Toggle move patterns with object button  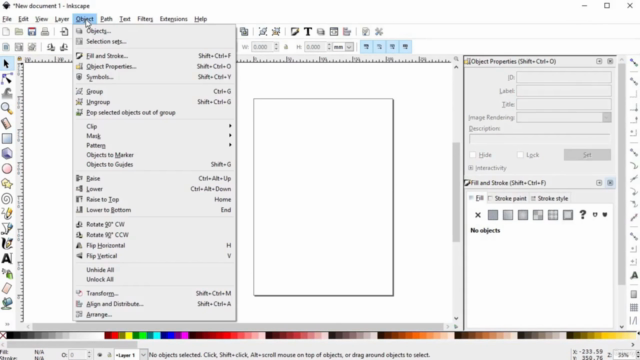[405, 47]
